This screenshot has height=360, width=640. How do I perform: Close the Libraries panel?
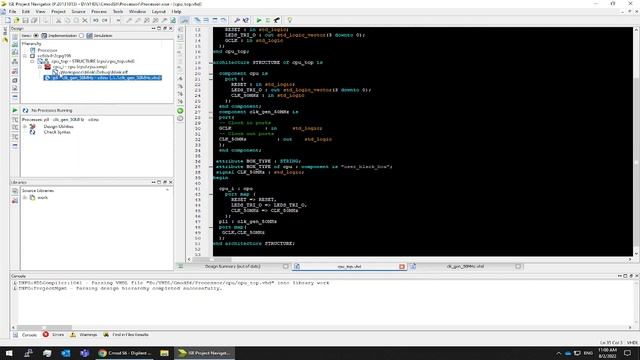coord(171,182)
